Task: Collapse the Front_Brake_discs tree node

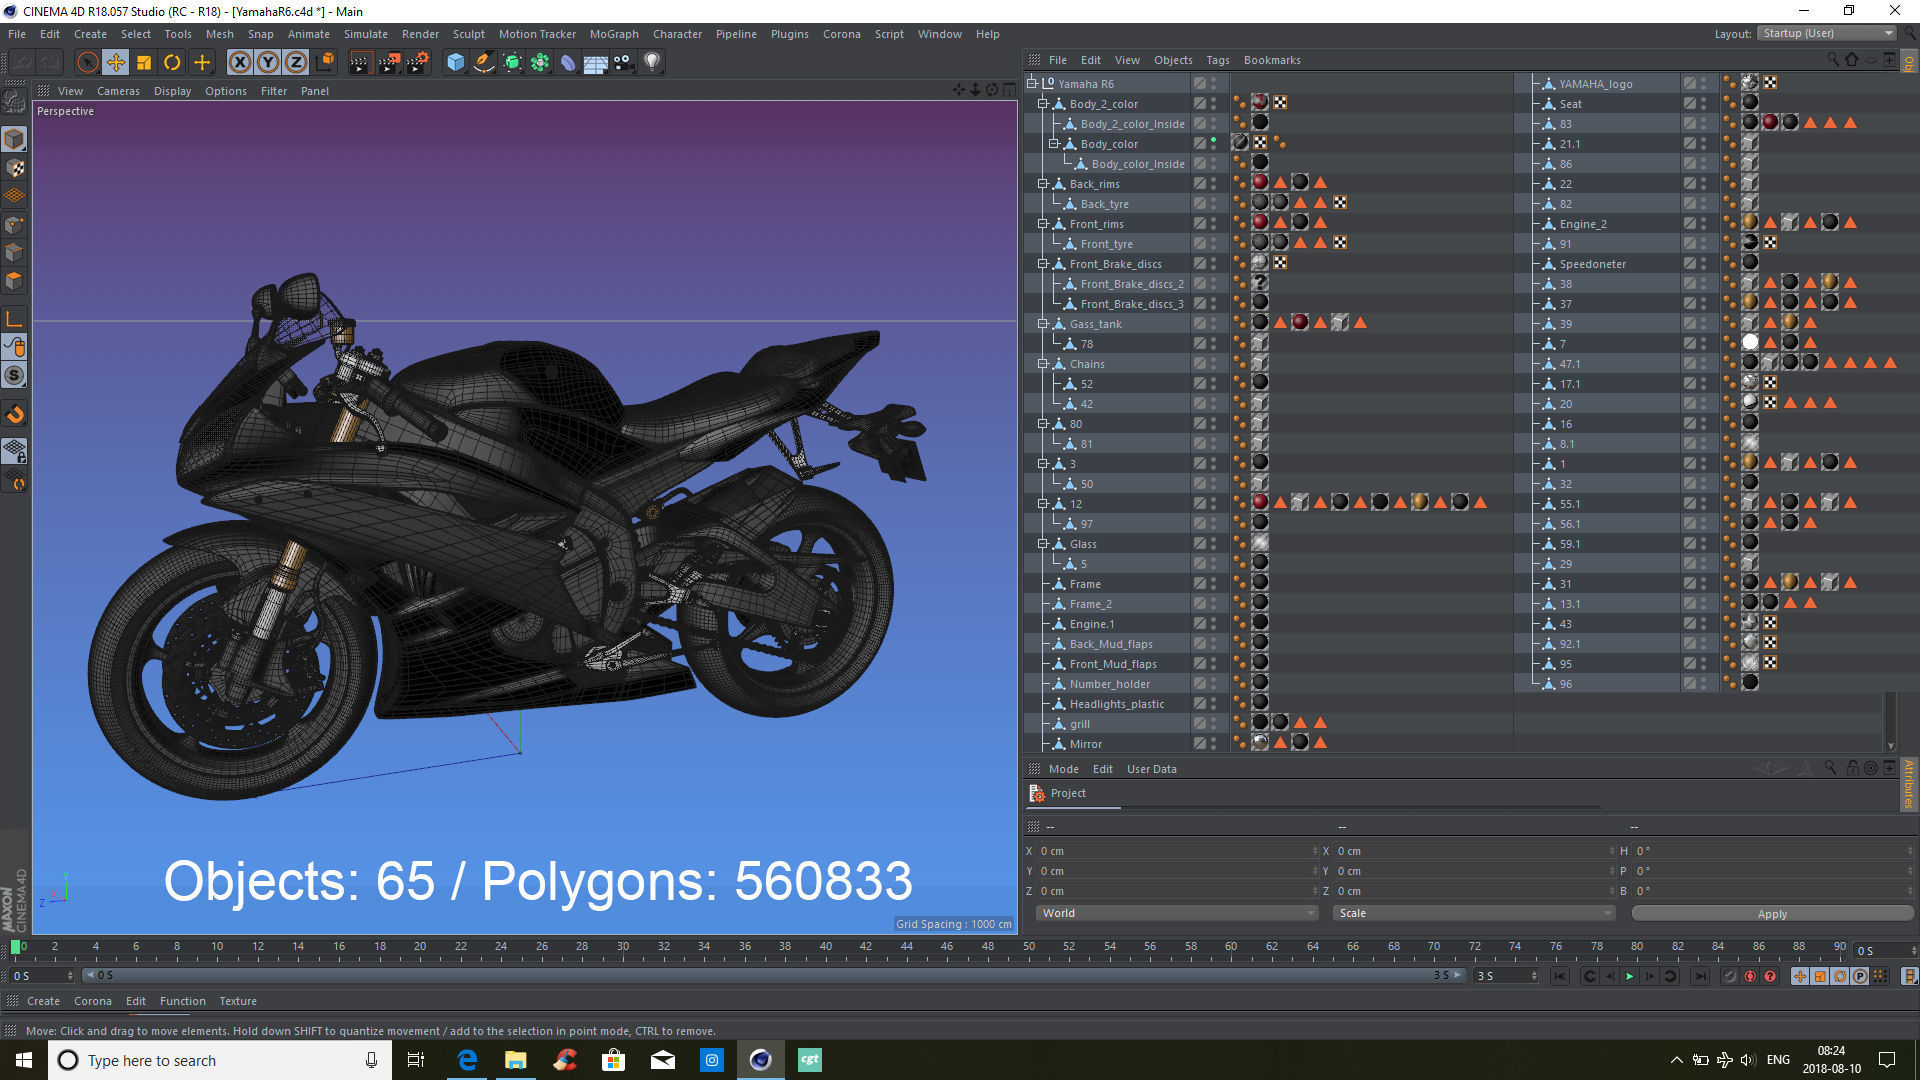Action: [1043, 264]
